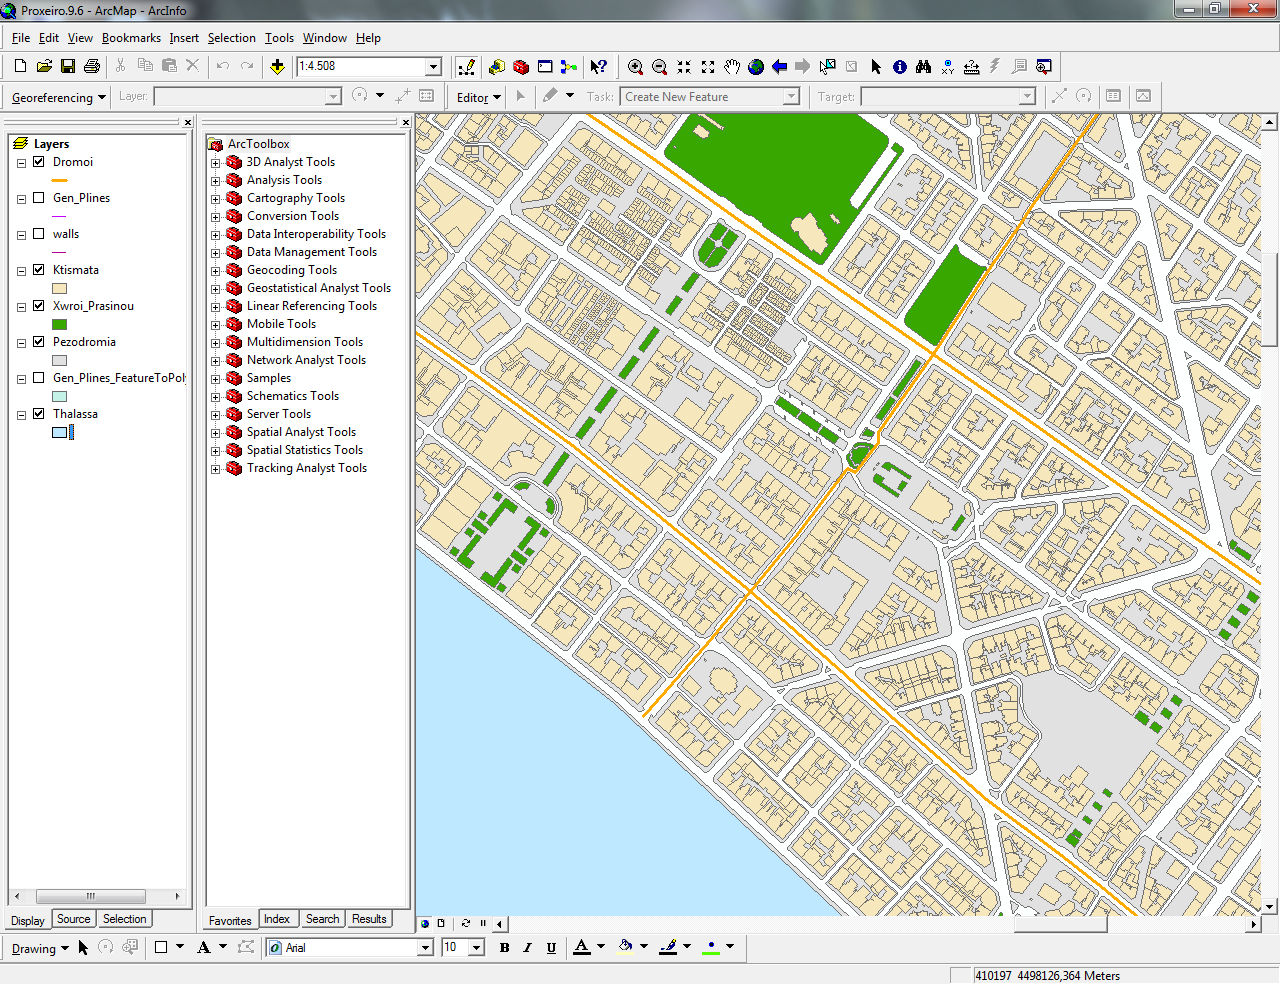Underline text with the U button
Screen dimensions: 1280x984
click(551, 947)
